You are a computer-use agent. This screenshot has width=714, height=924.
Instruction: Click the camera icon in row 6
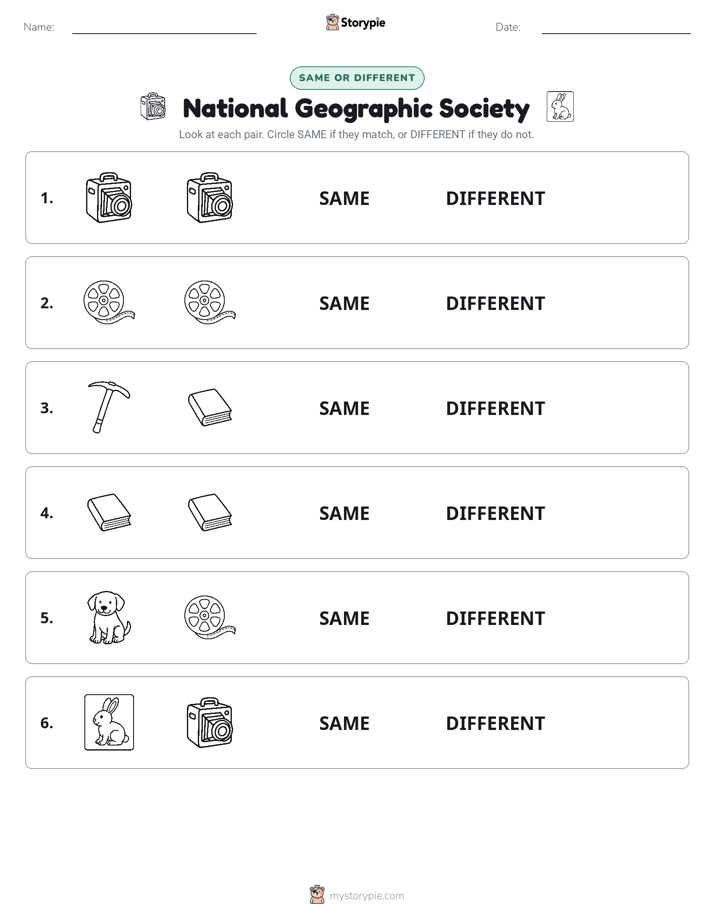(x=210, y=722)
